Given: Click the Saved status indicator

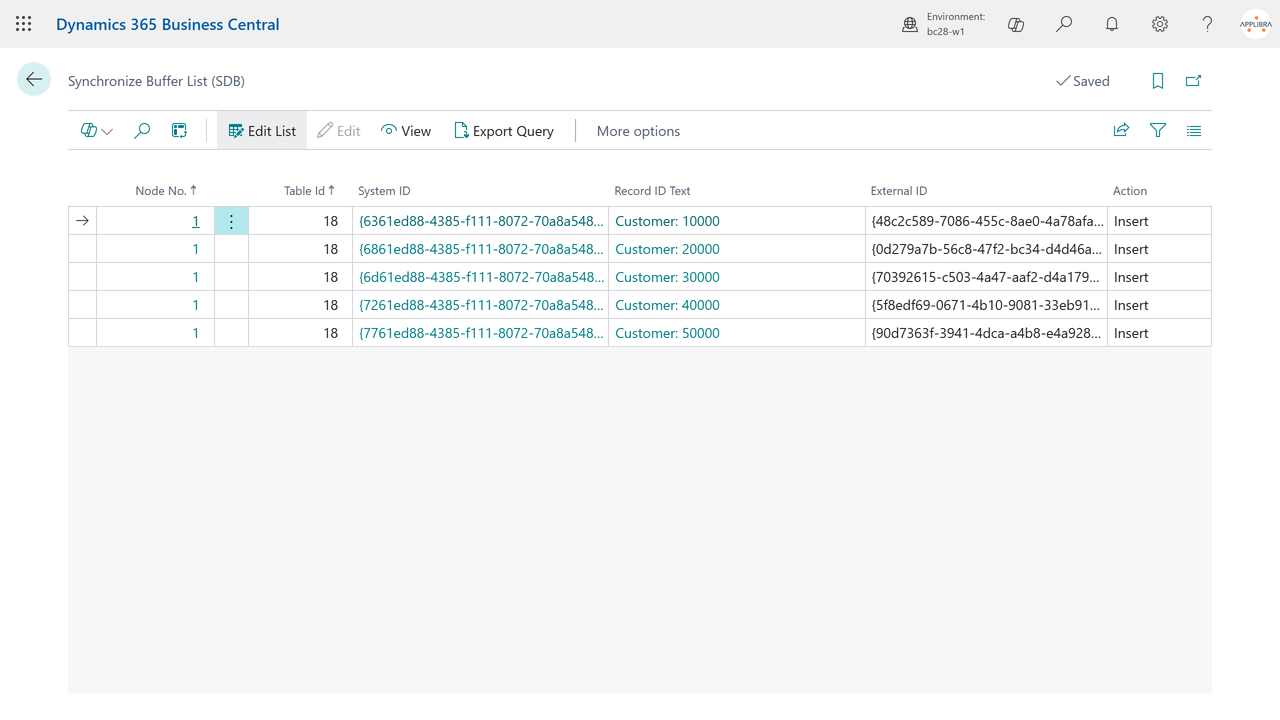Looking at the screenshot, I should [x=1083, y=81].
